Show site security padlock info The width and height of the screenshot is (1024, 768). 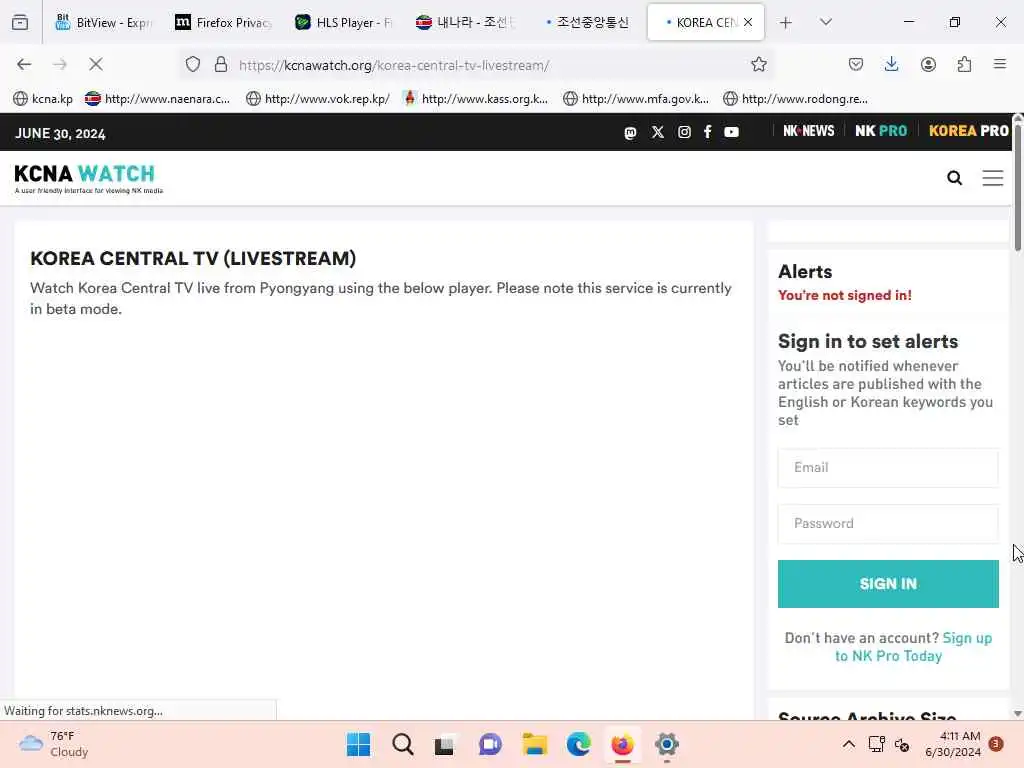click(x=221, y=64)
